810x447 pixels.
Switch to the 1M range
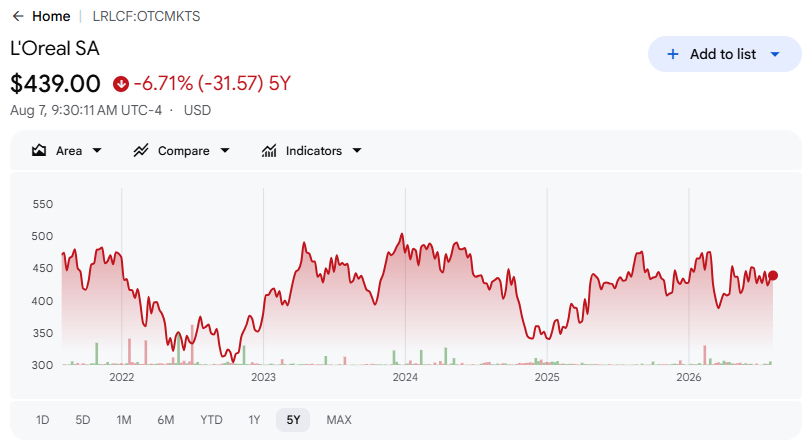coord(124,420)
